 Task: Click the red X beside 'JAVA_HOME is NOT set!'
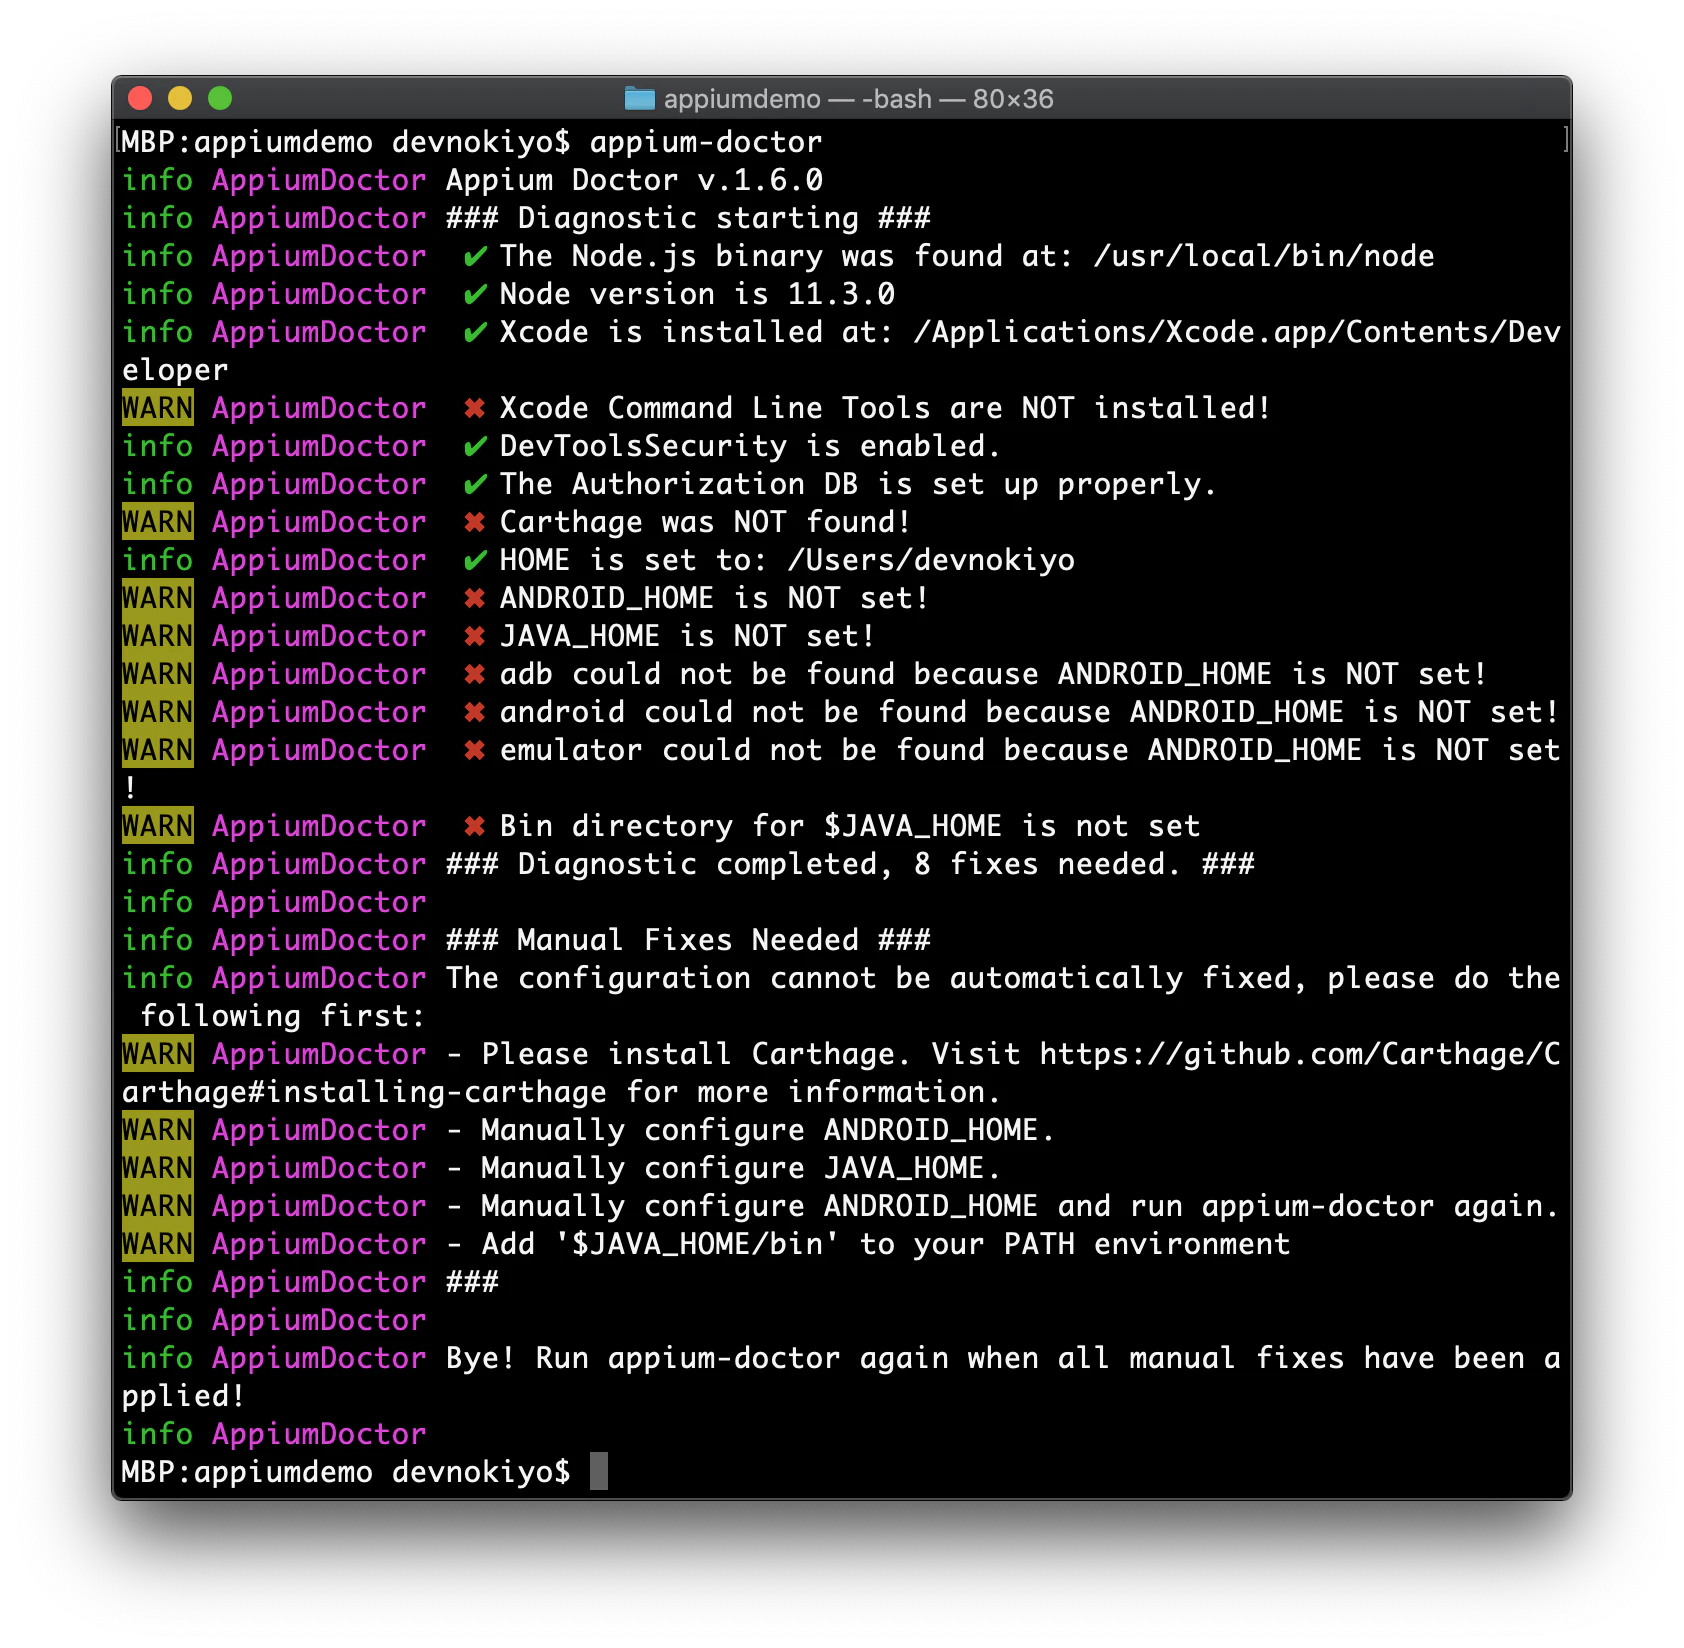click(475, 636)
